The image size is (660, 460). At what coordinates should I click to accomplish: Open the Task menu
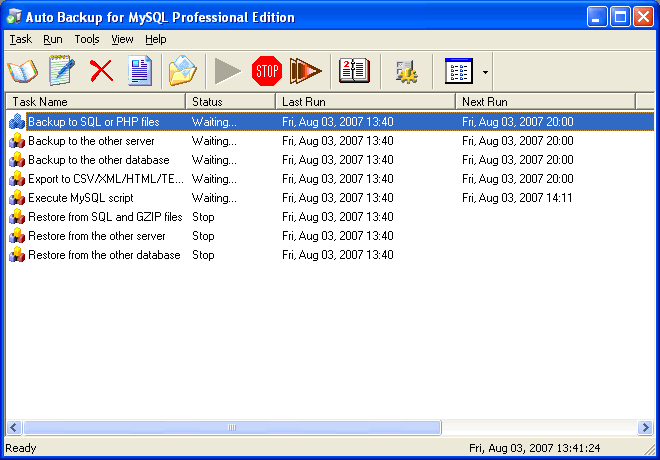click(x=21, y=39)
